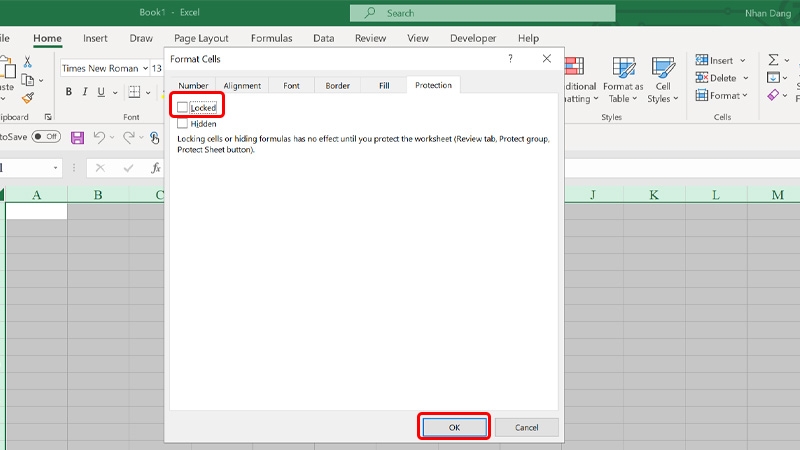The height and width of the screenshot is (450, 800).
Task: Open the font name dropdown
Action: point(145,68)
